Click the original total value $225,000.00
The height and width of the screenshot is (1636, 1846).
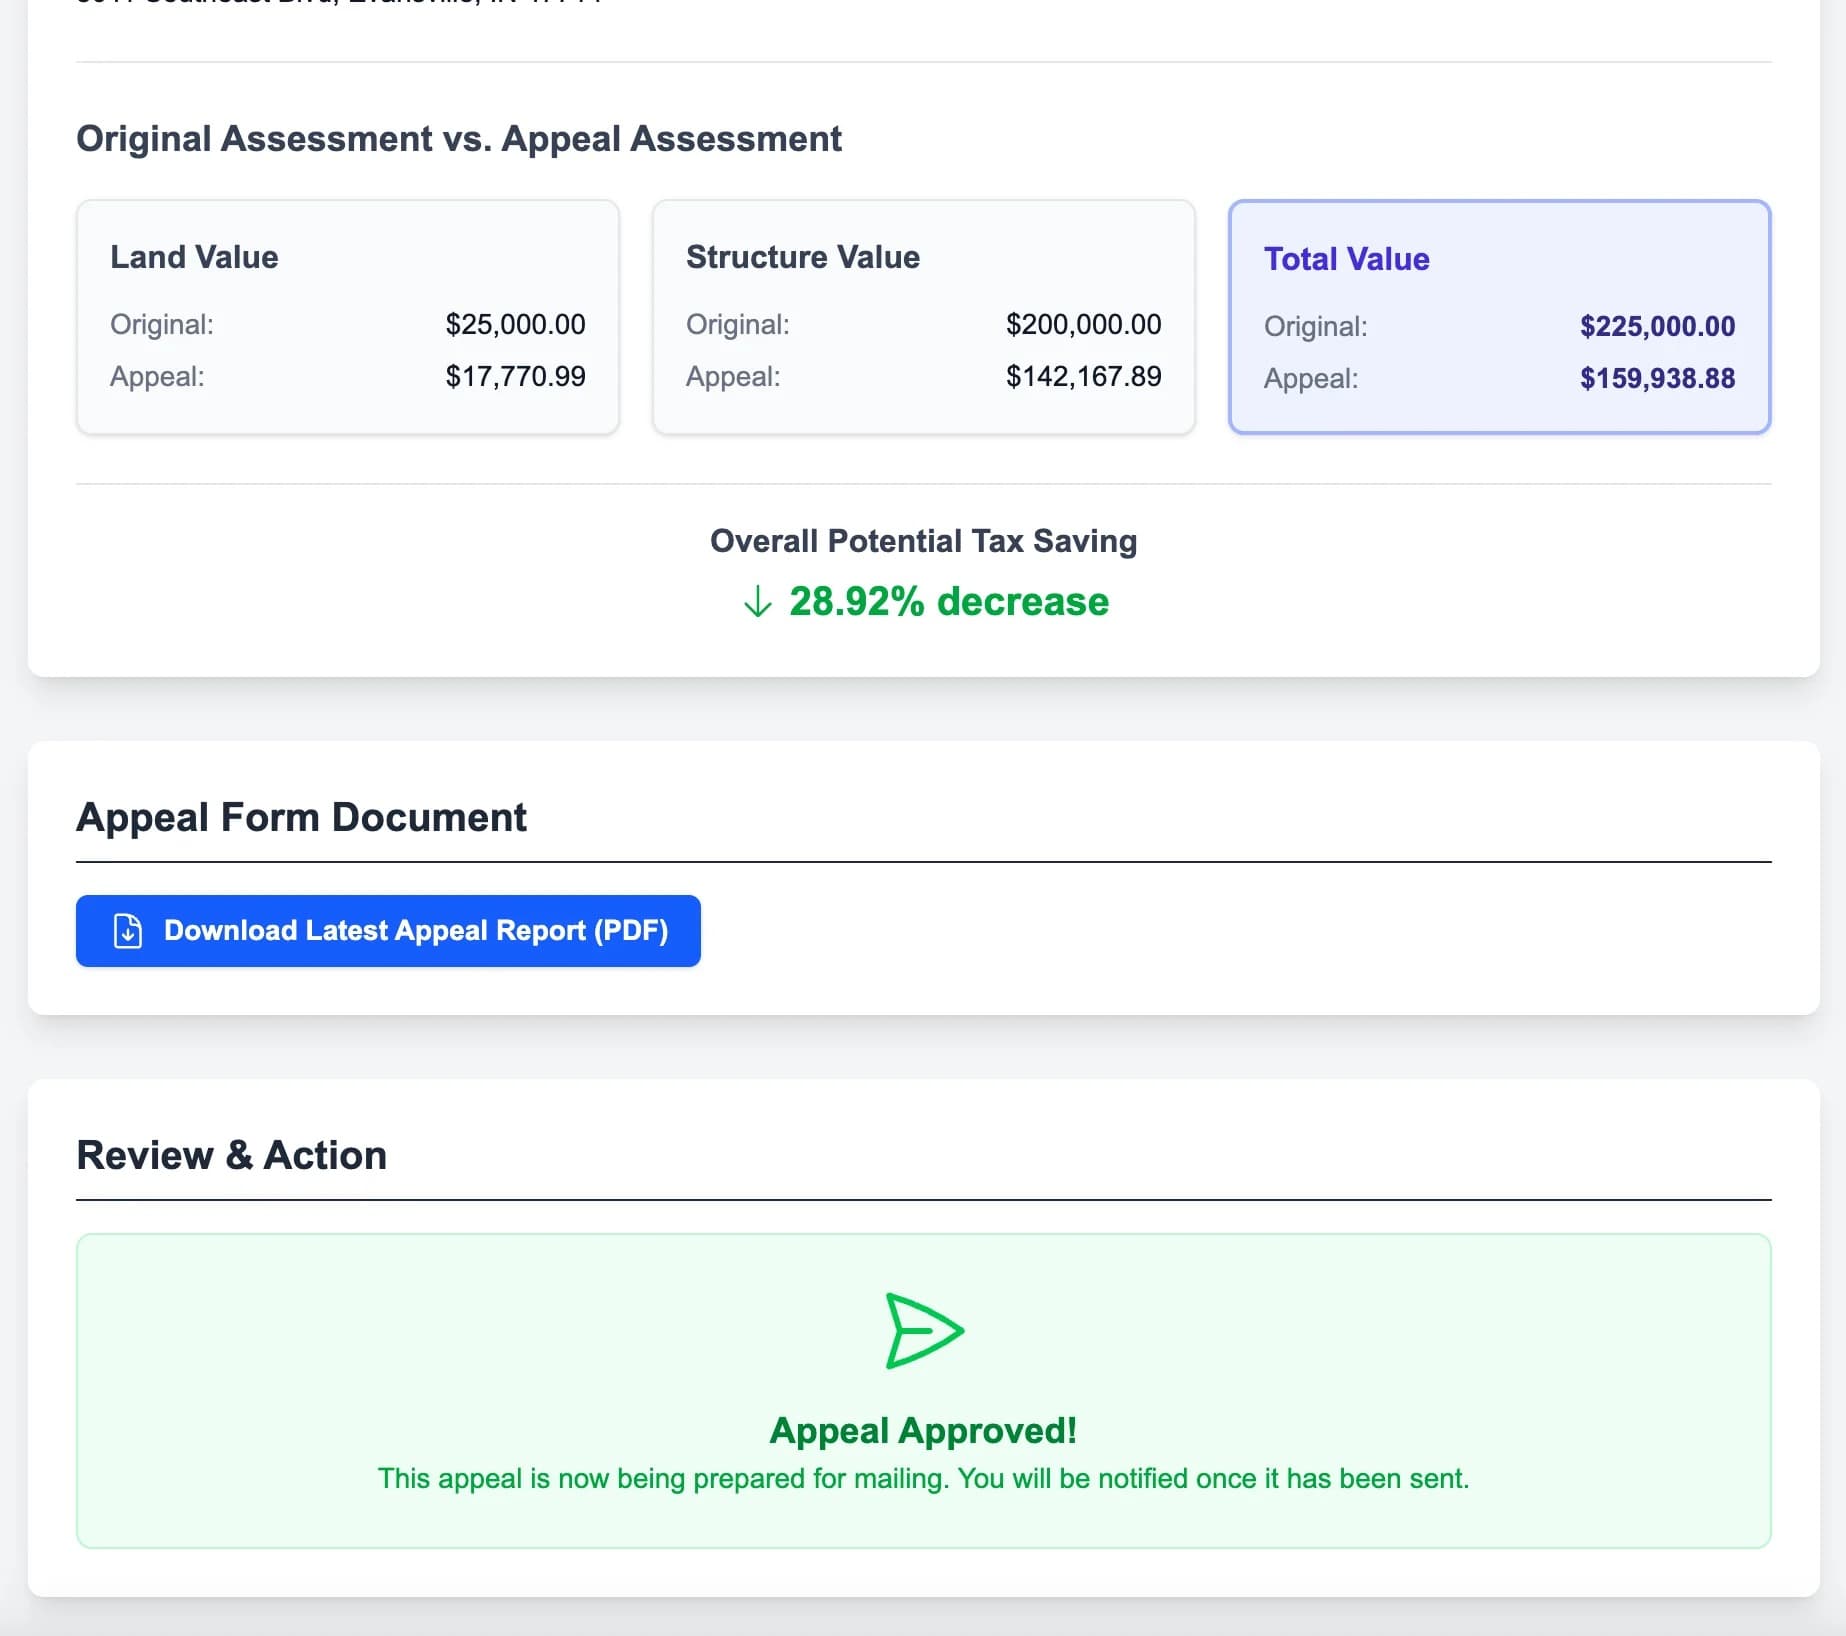(x=1657, y=326)
